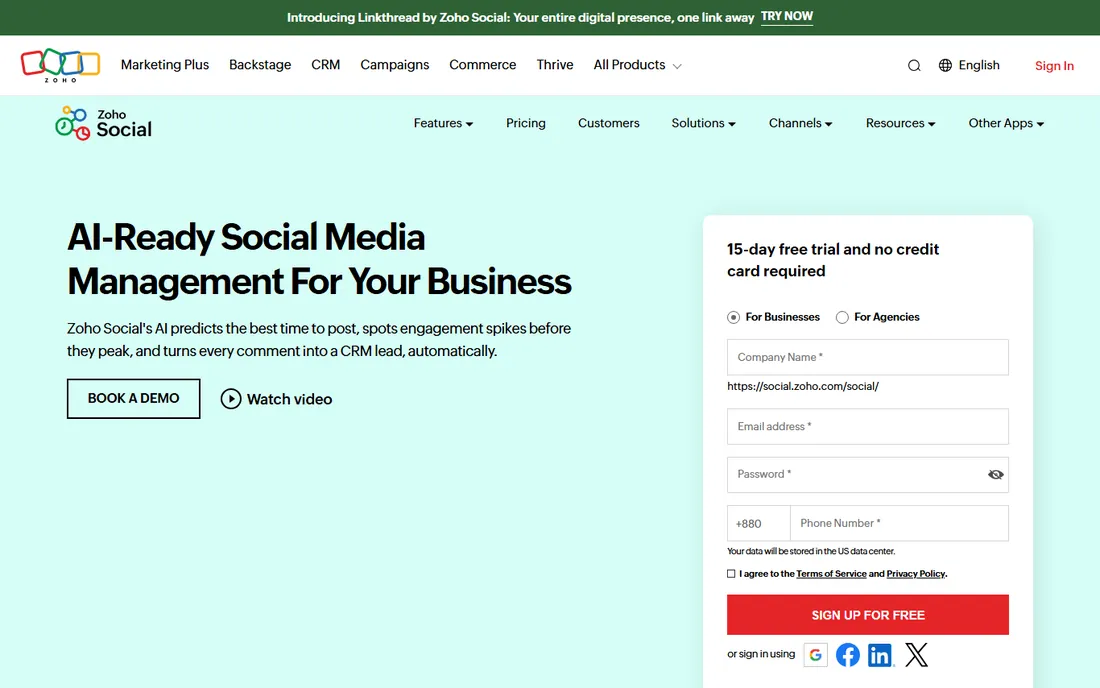Click the Sign In link
Image resolution: width=1100 pixels, height=688 pixels.
(1054, 66)
